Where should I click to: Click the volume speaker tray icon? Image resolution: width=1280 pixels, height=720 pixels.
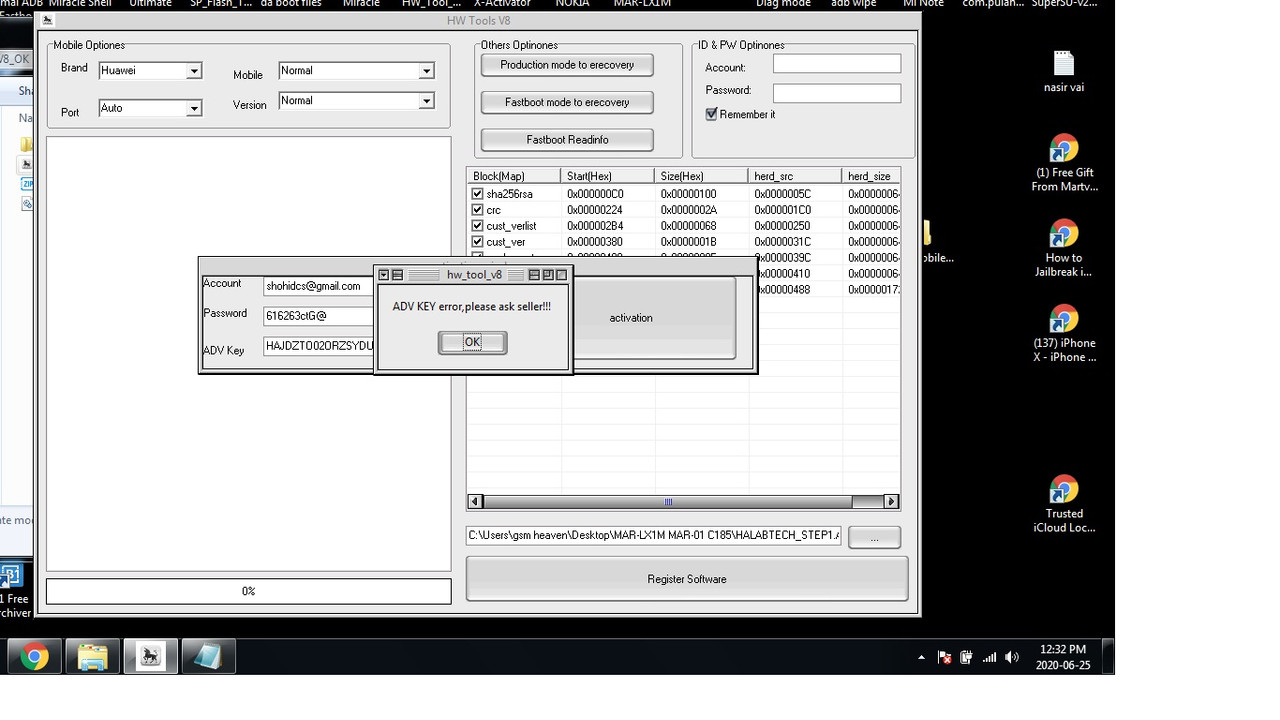1012,657
